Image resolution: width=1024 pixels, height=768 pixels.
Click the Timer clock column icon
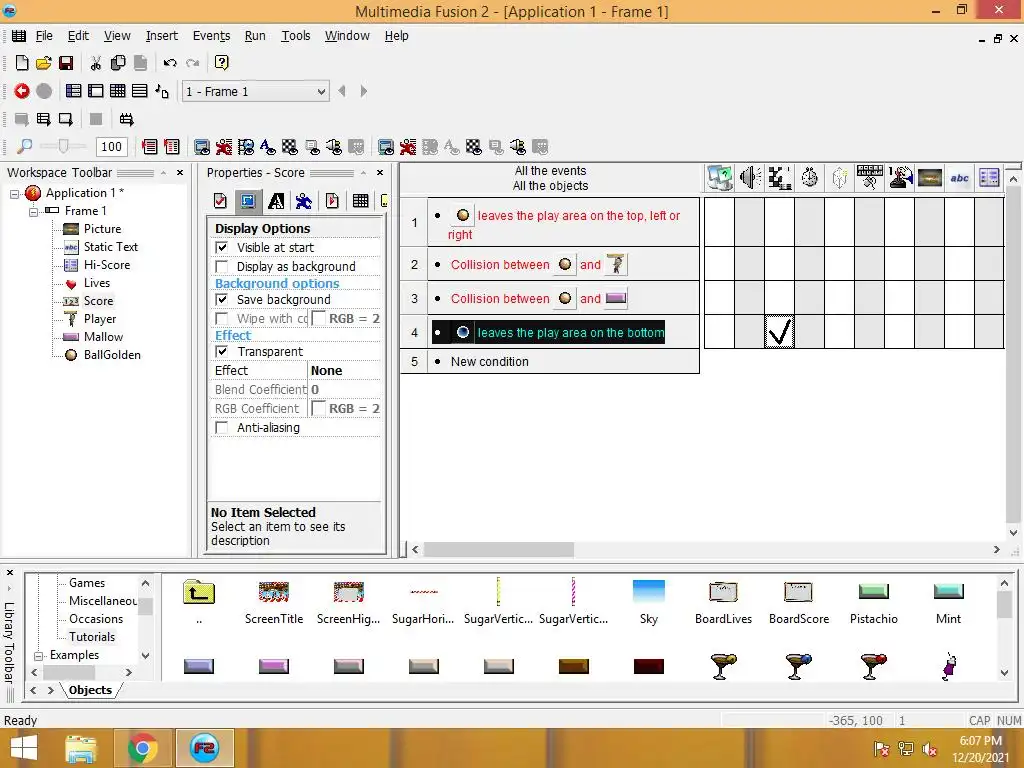(x=810, y=178)
